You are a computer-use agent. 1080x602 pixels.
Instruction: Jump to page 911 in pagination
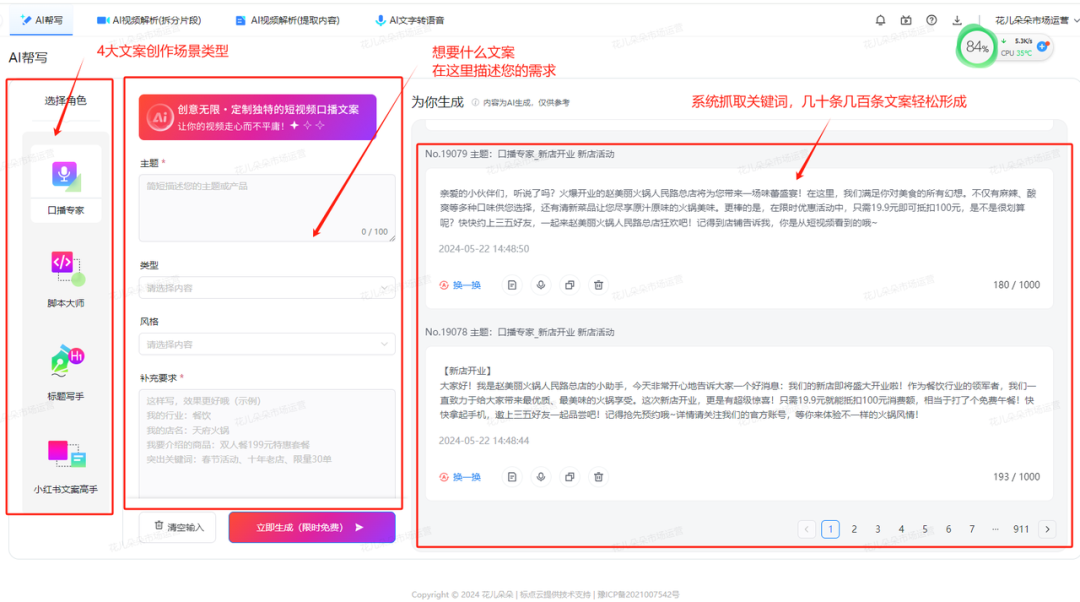coord(1020,528)
